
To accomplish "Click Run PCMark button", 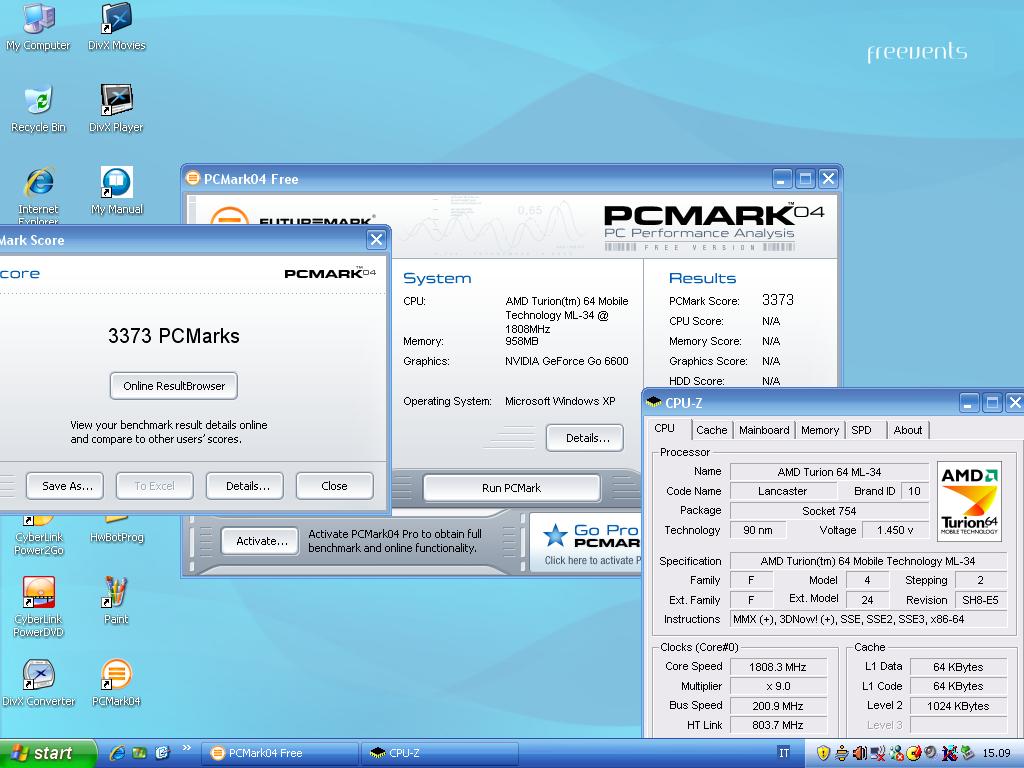I will pos(511,488).
